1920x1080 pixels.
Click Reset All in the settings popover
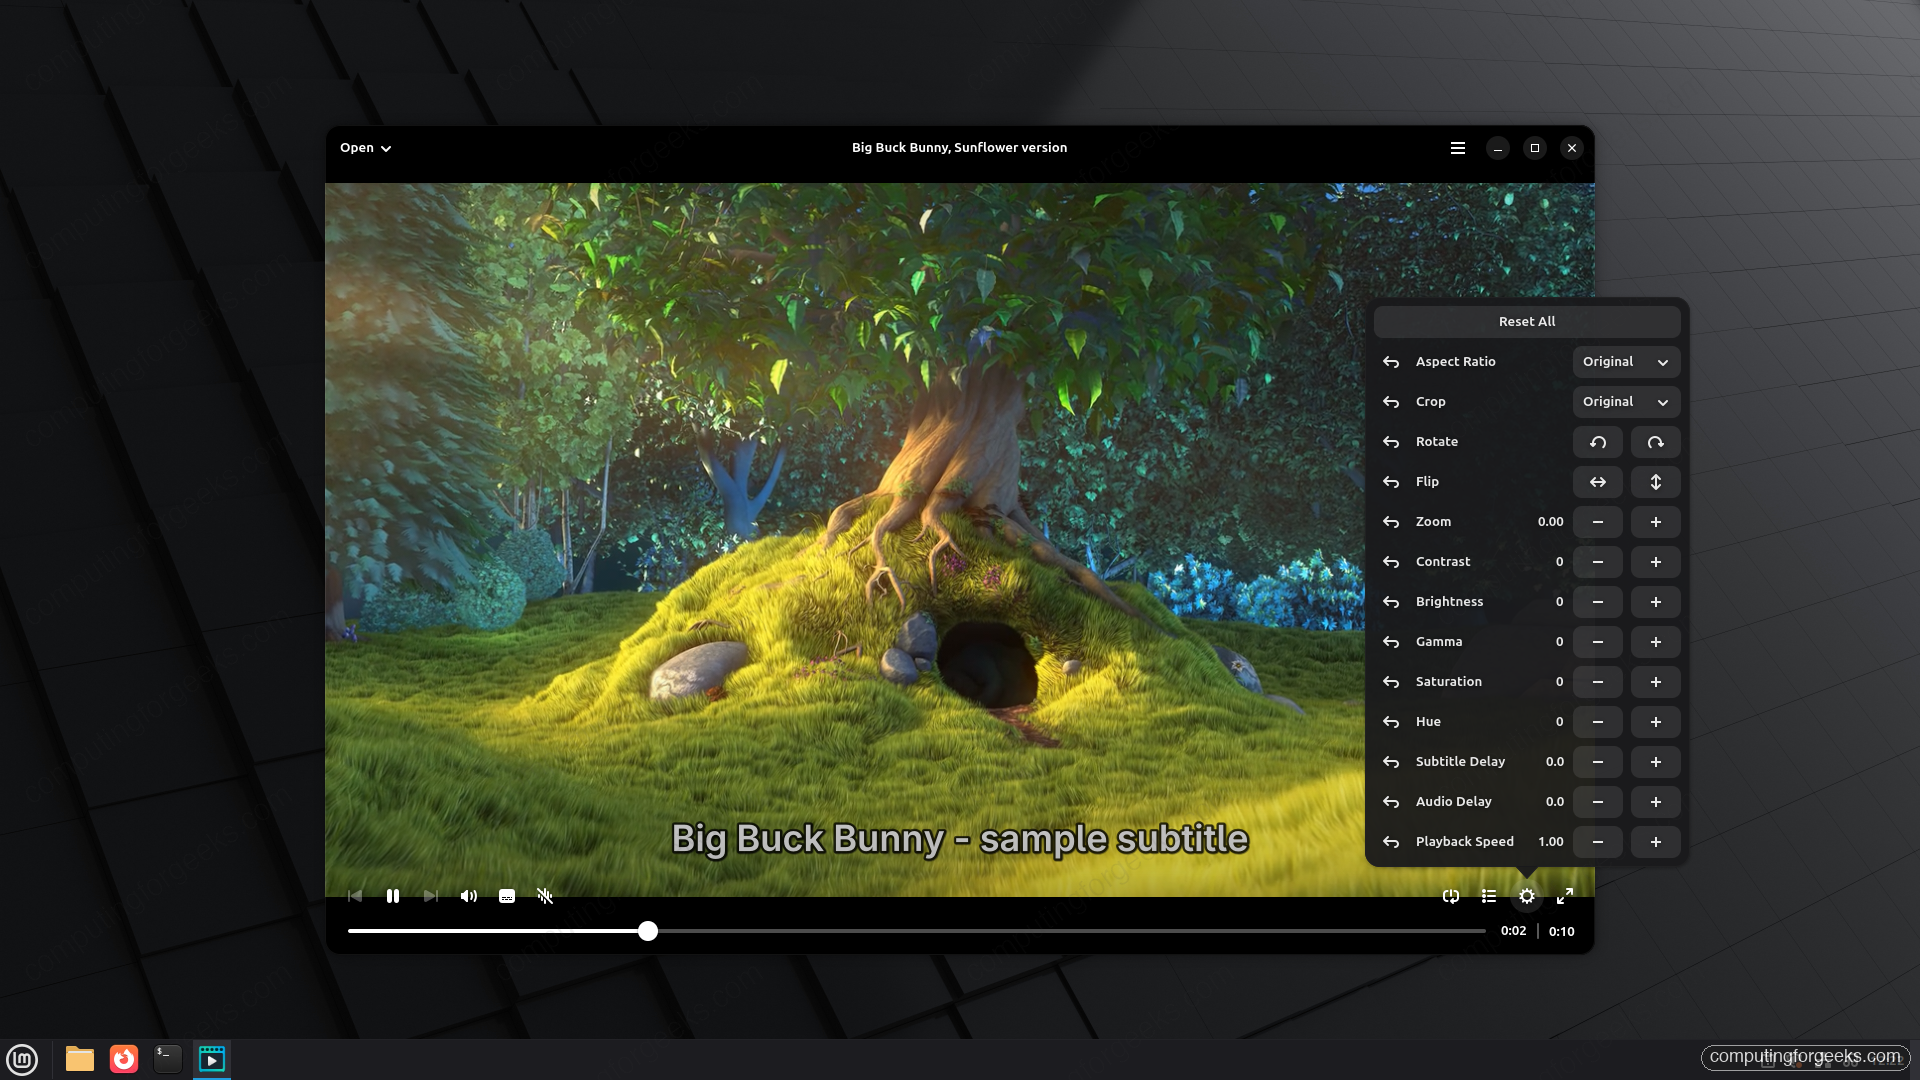(1527, 322)
